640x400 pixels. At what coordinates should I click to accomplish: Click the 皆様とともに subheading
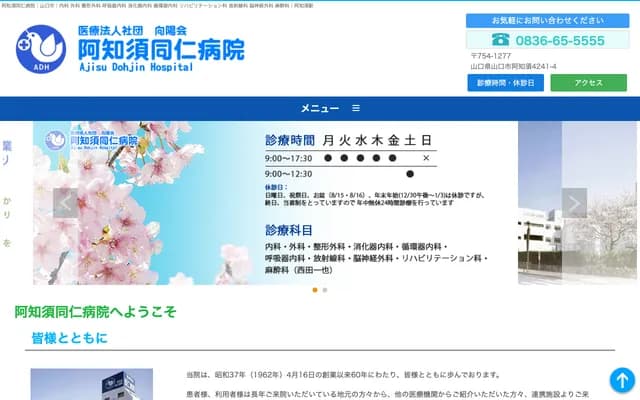(70, 338)
